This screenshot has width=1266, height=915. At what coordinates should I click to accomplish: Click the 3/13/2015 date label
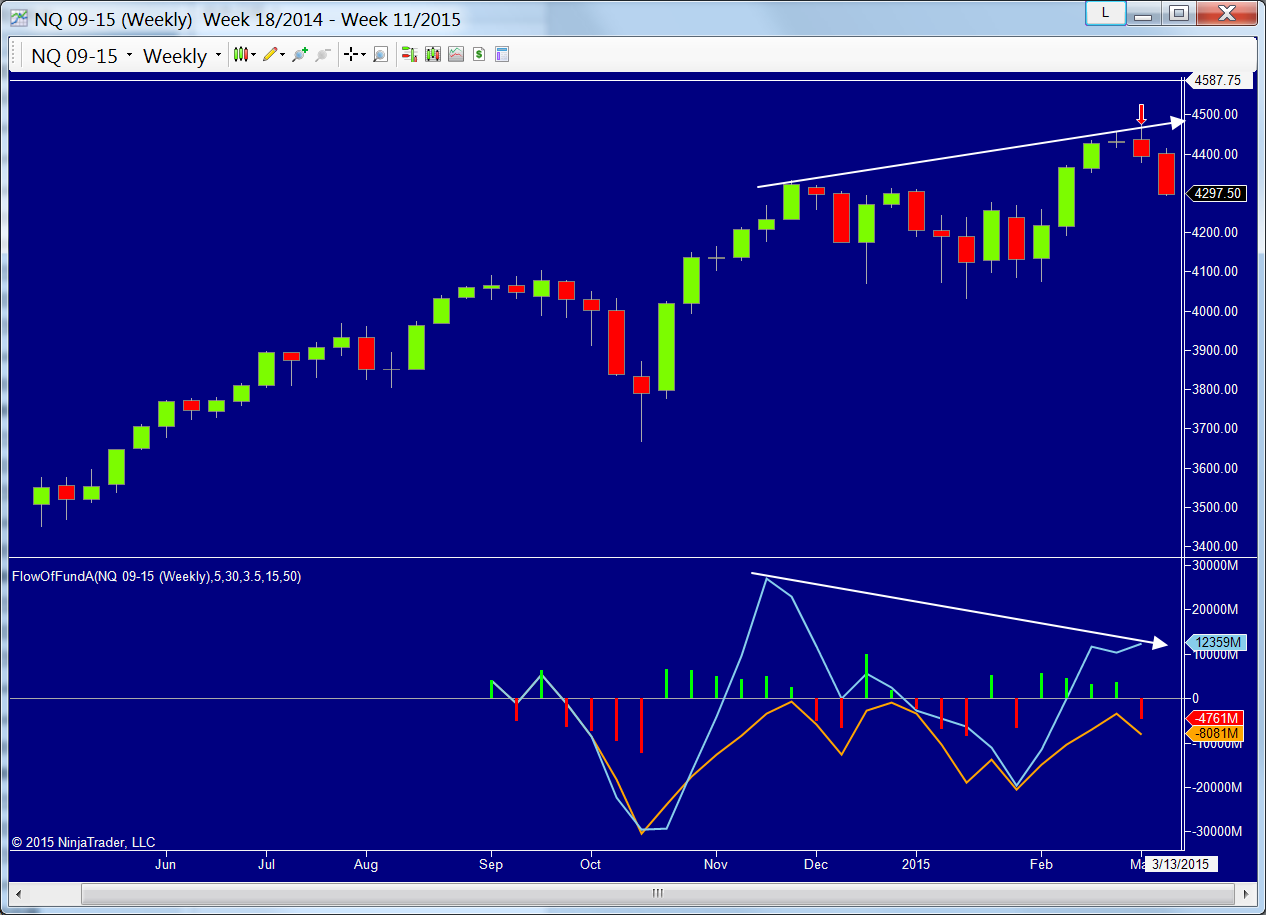click(x=1180, y=864)
